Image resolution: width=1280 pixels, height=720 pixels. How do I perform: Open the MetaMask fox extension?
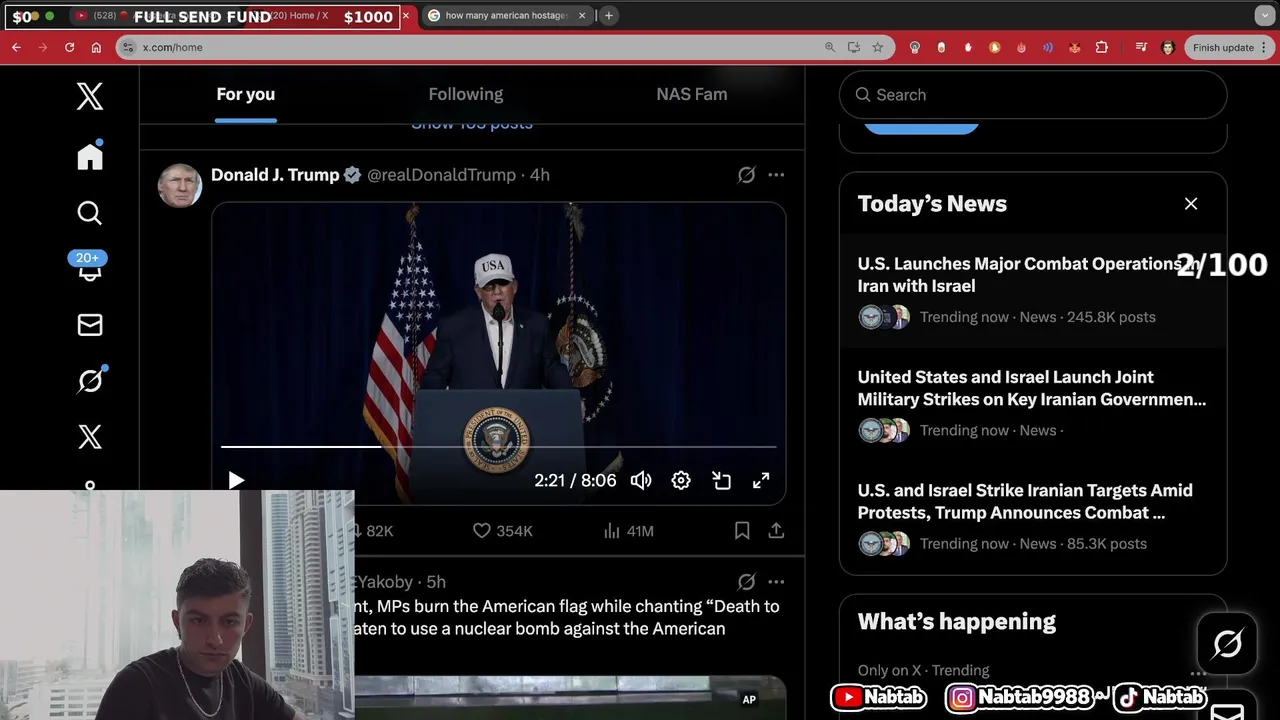click(1074, 47)
